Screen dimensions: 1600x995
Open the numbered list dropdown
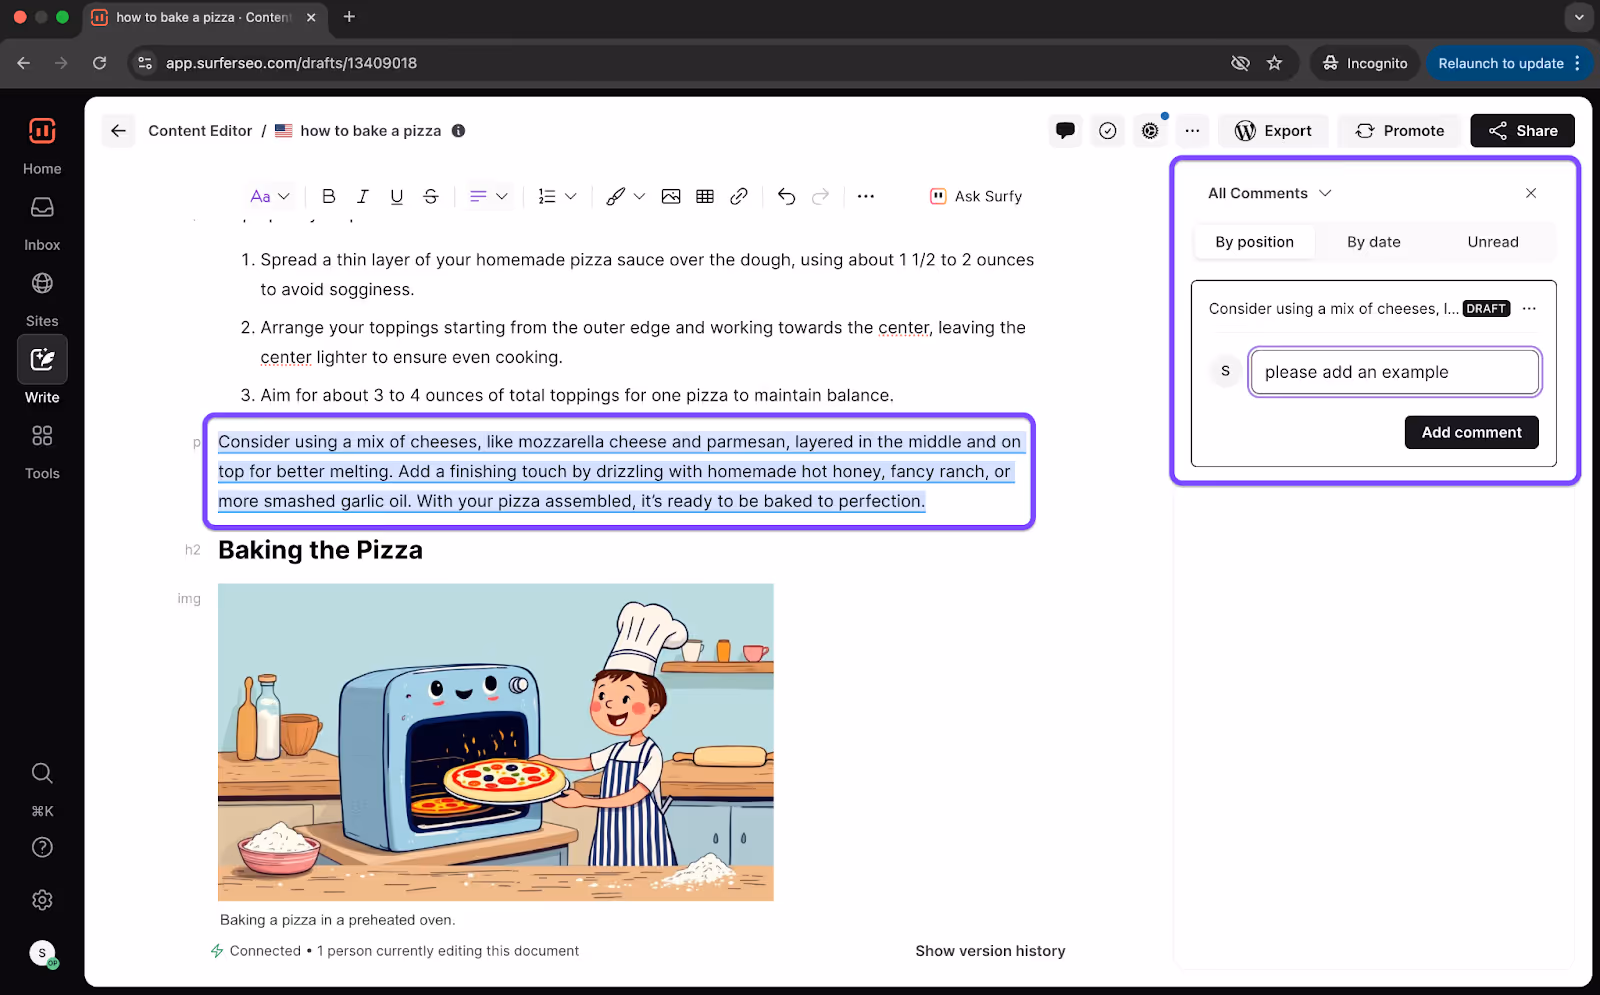click(557, 196)
